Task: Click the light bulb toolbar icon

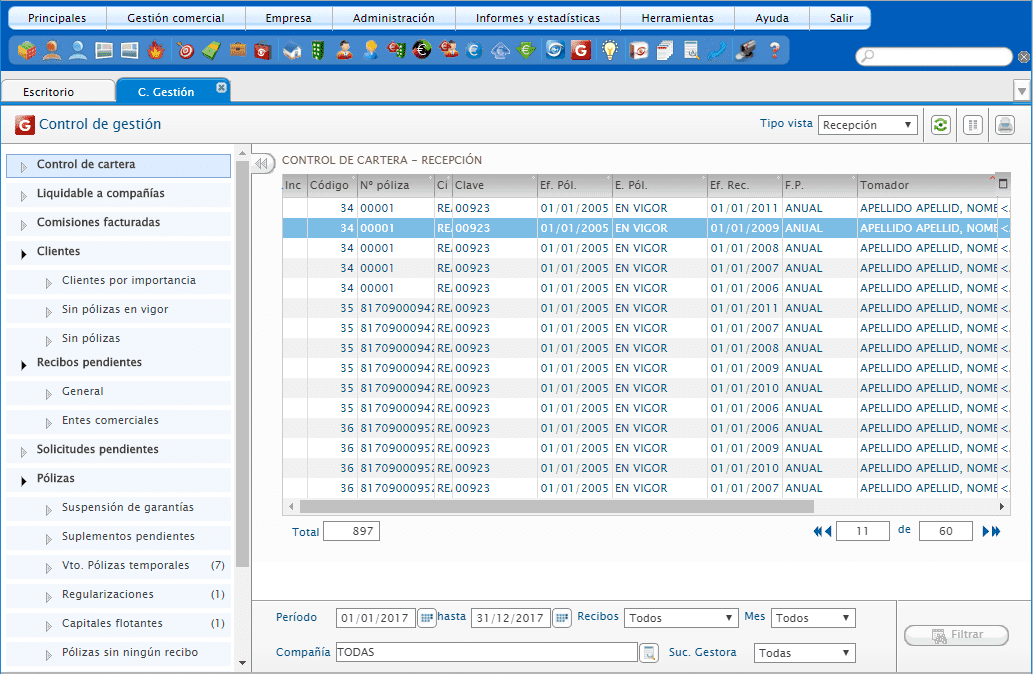Action: [x=610, y=50]
